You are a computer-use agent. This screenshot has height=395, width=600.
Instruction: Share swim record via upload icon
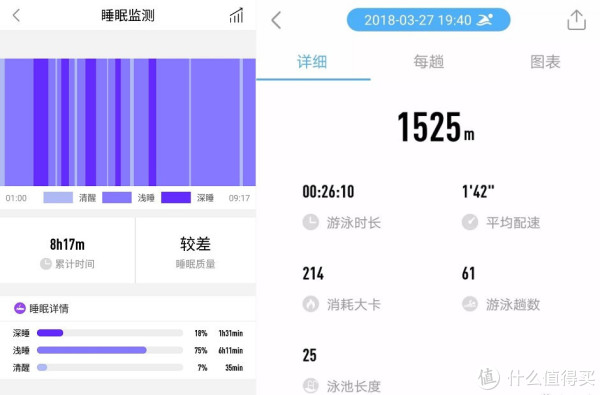(x=576, y=20)
